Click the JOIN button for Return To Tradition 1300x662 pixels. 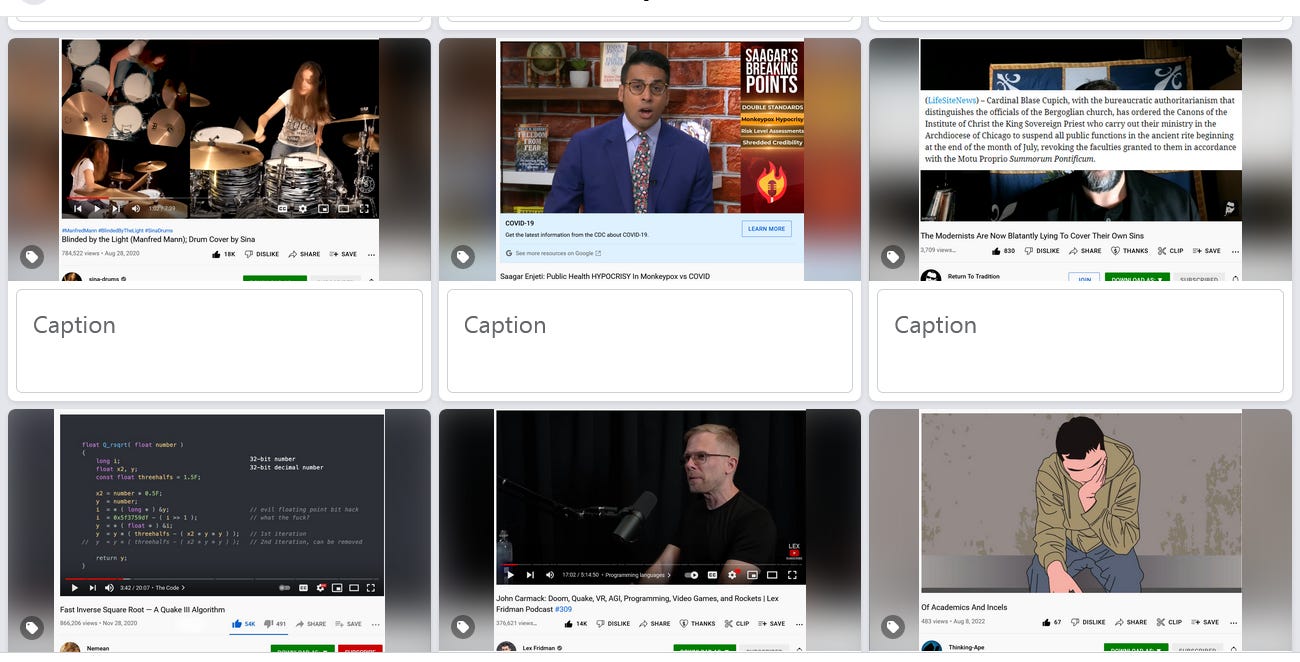1084,279
